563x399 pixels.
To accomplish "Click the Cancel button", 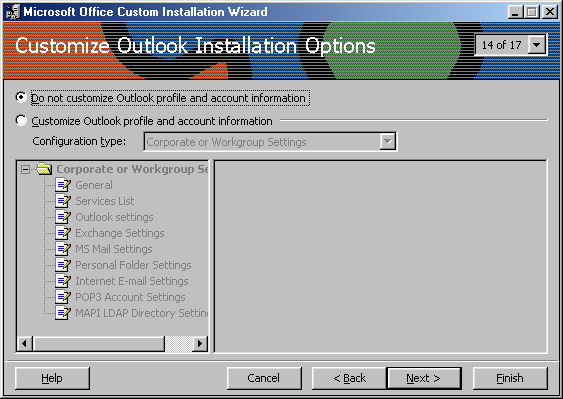I will [x=264, y=378].
